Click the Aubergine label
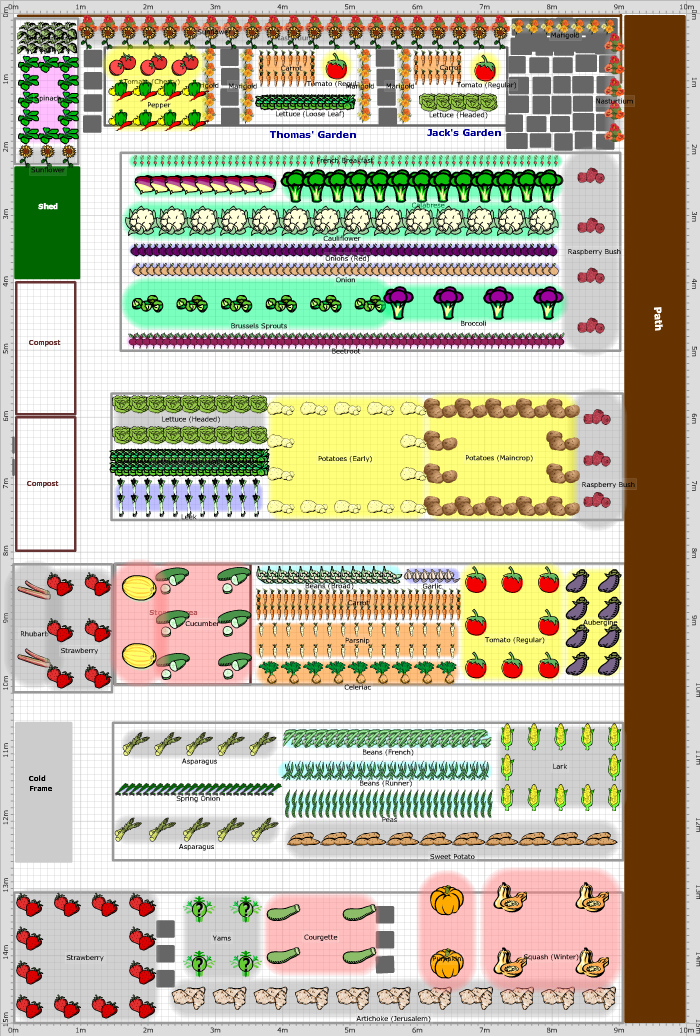Screen dimensions: 700x1036 pos(600,622)
